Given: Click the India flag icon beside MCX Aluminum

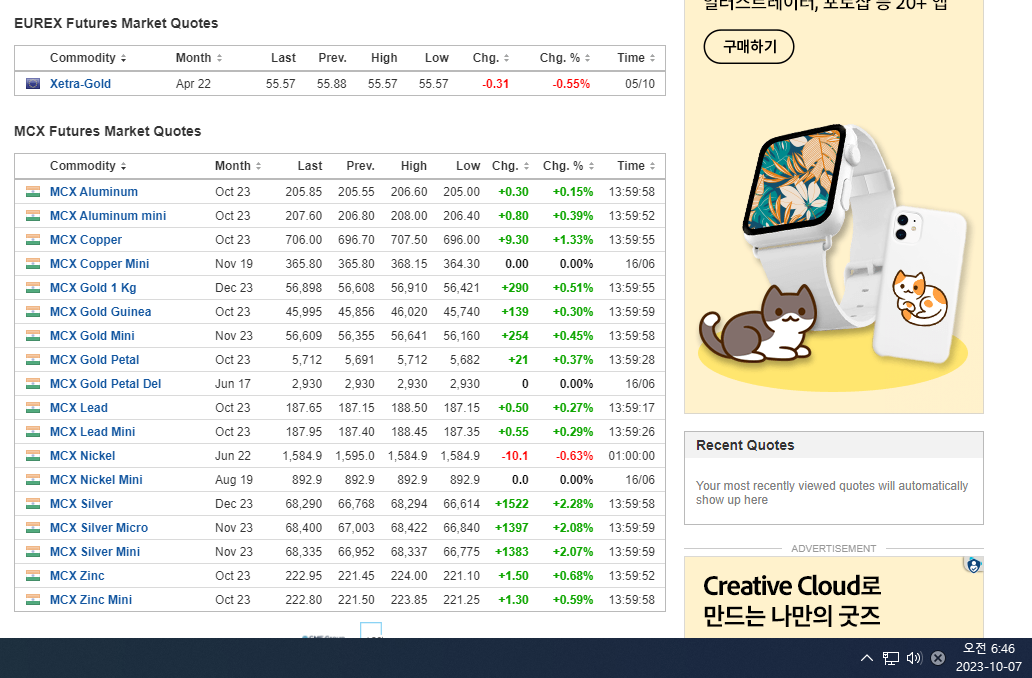Looking at the screenshot, I should (33, 192).
